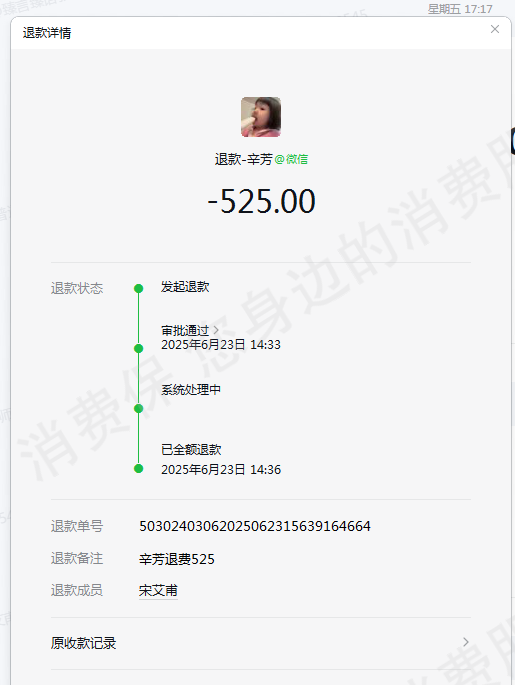Click the 审批通过 status text
Screen dimensions: 515x685
click(x=185, y=330)
